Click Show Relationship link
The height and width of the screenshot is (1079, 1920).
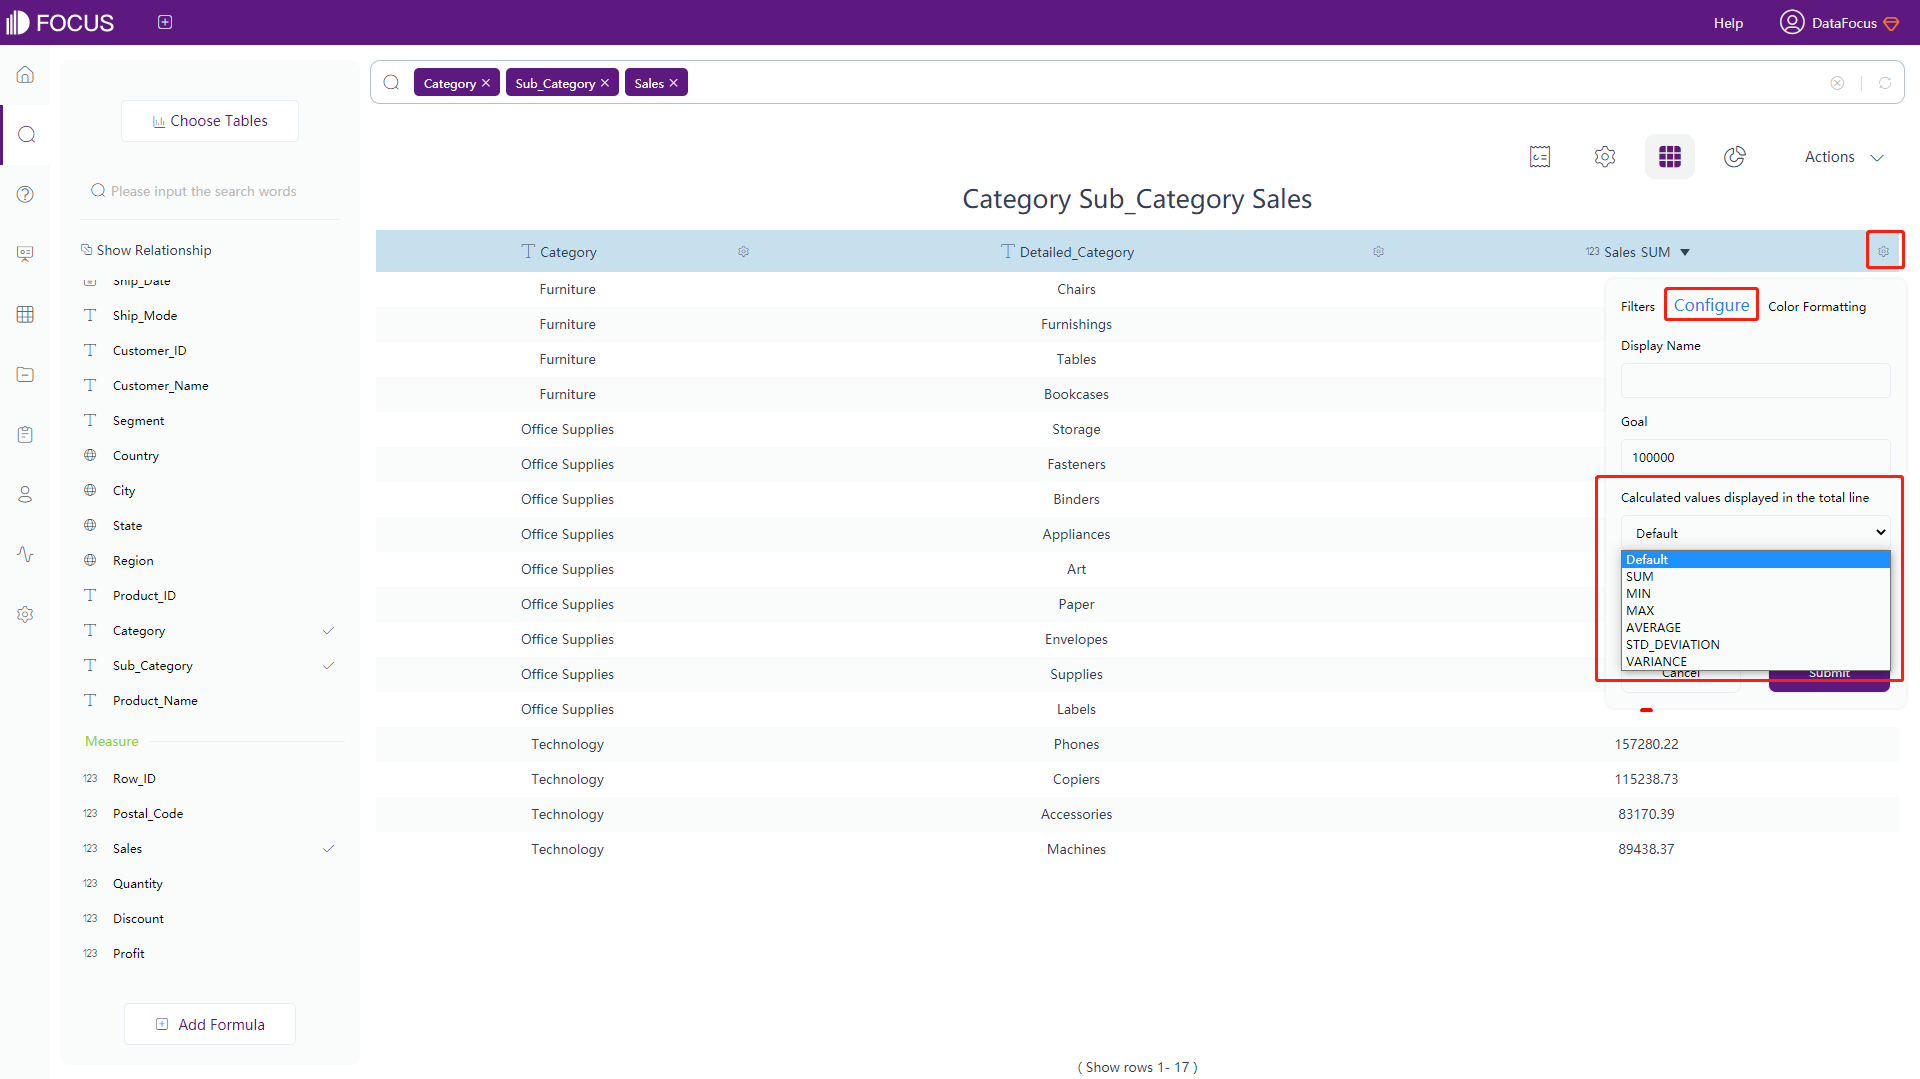point(146,250)
